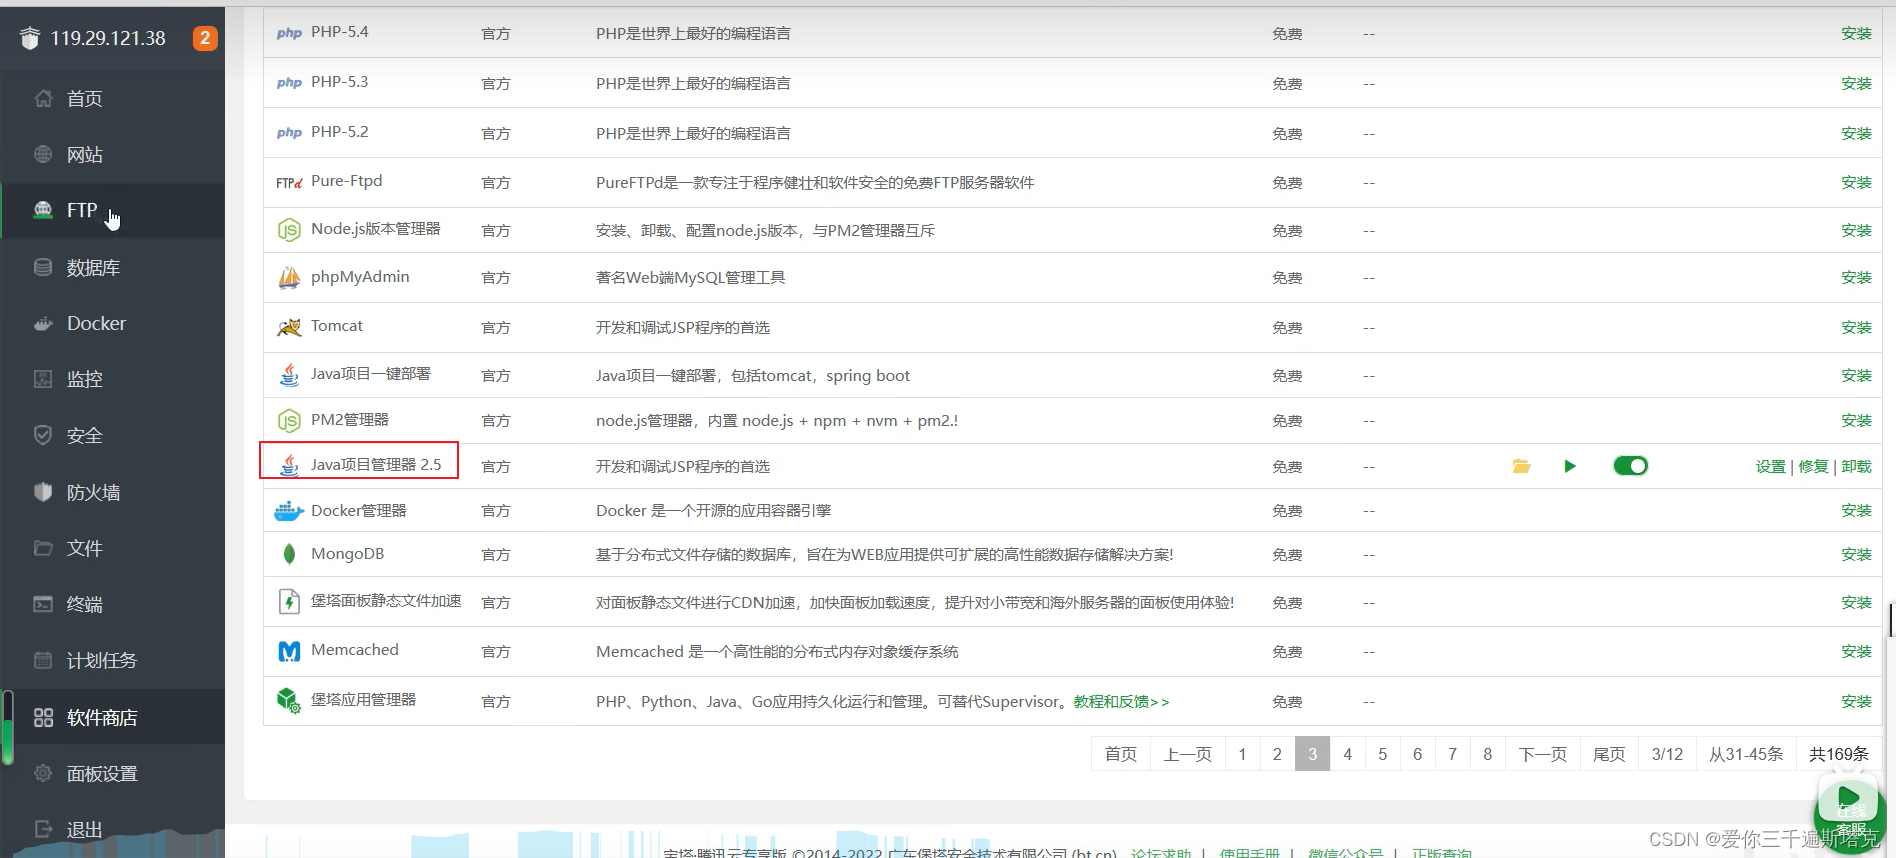Go to page 2
This screenshot has height=858, width=1896.
(1277, 754)
